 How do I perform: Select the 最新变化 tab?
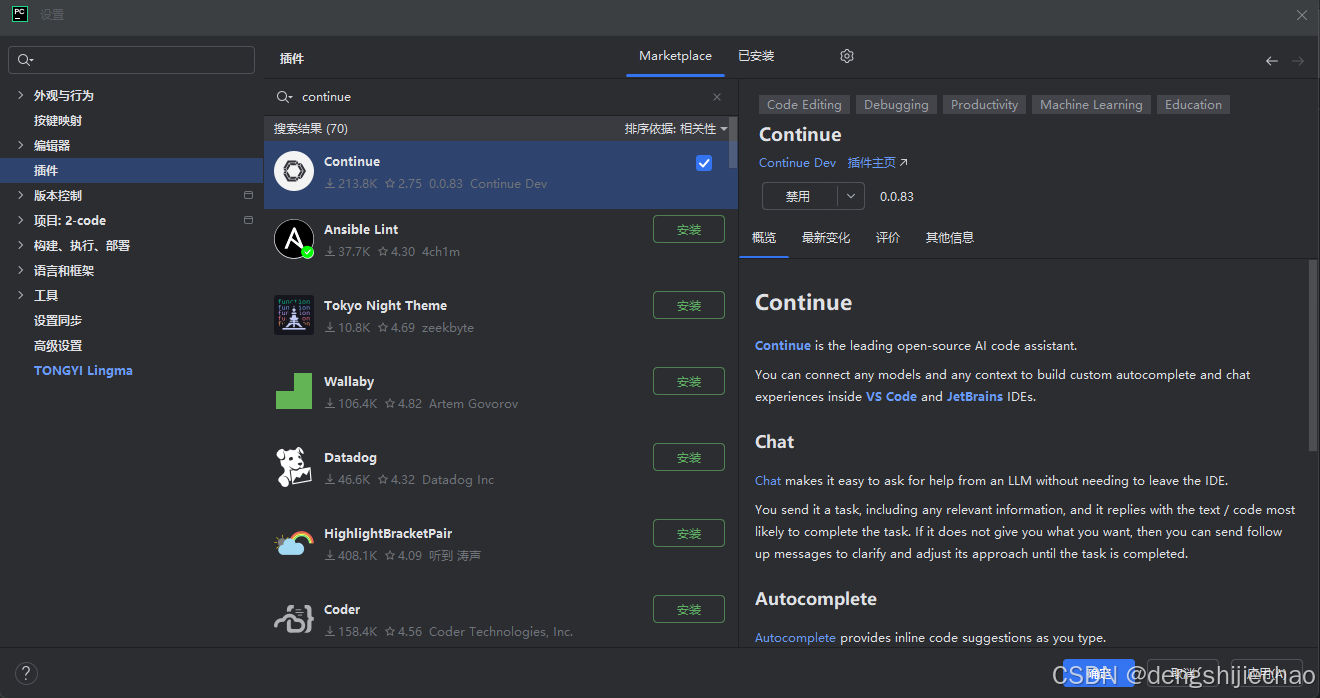826,238
